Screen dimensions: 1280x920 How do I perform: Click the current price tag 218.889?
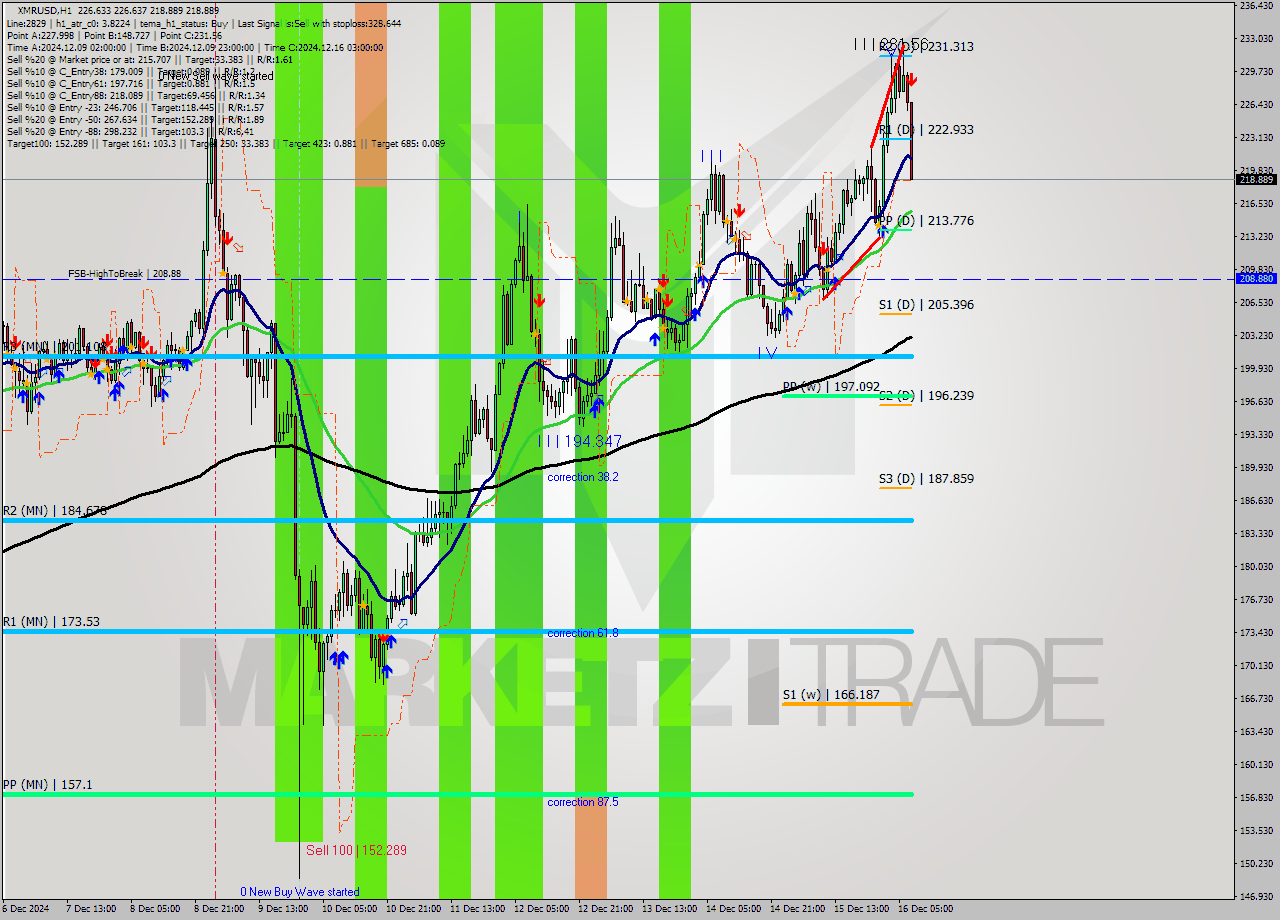(x=1256, y=179)
